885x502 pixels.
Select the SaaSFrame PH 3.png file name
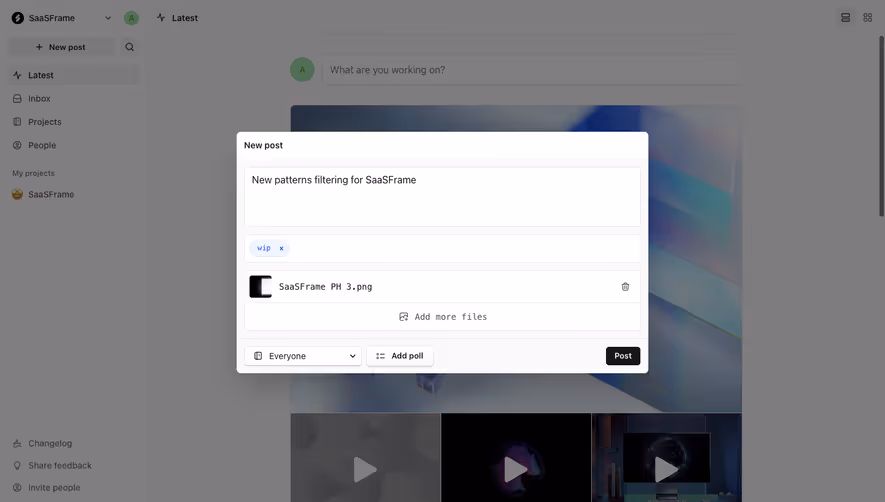(326, 287)
